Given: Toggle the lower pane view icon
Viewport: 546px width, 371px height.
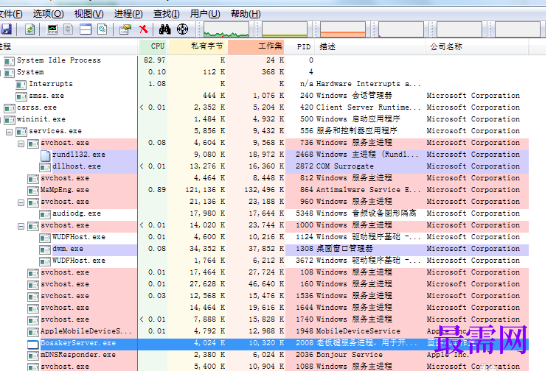Looking at the screenshot, I should point(85,29).
